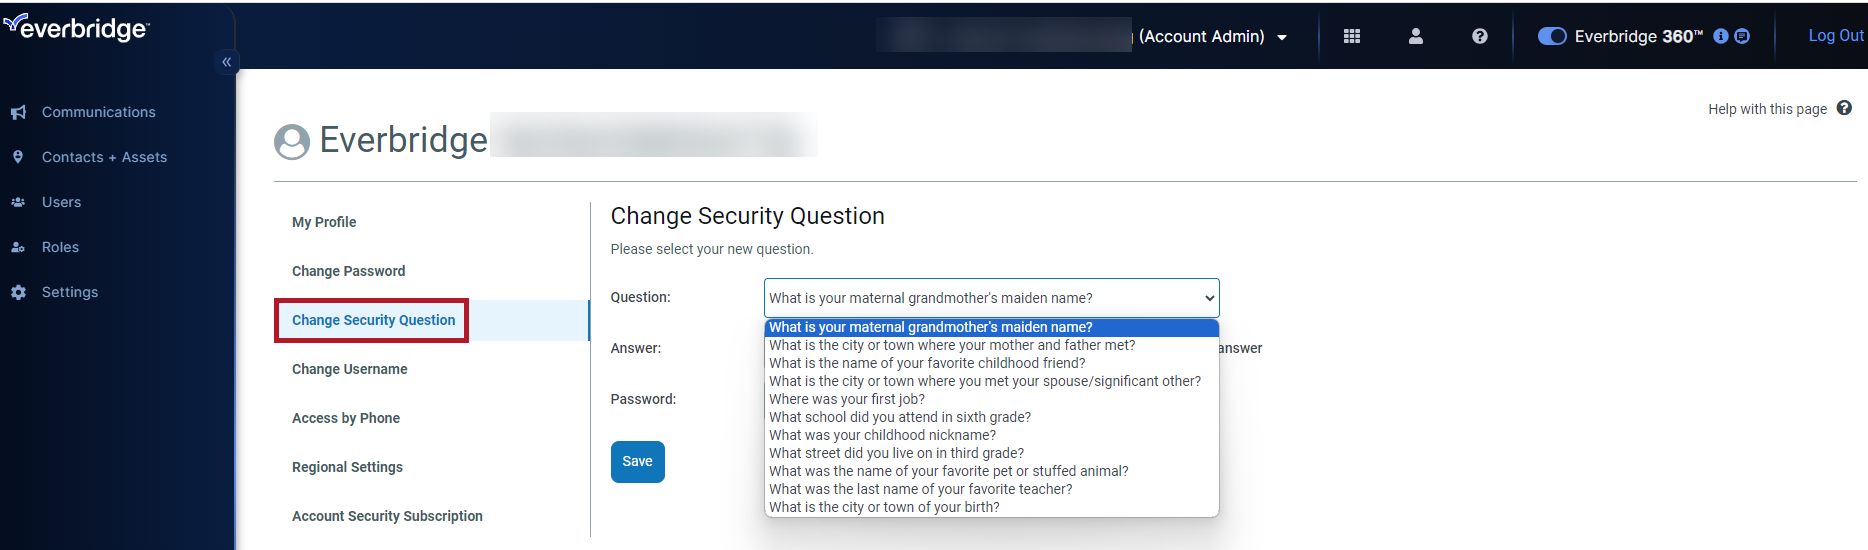Click the Help with this page icon
This screenshot has width=1868, height=550.
coord(1844,108)
